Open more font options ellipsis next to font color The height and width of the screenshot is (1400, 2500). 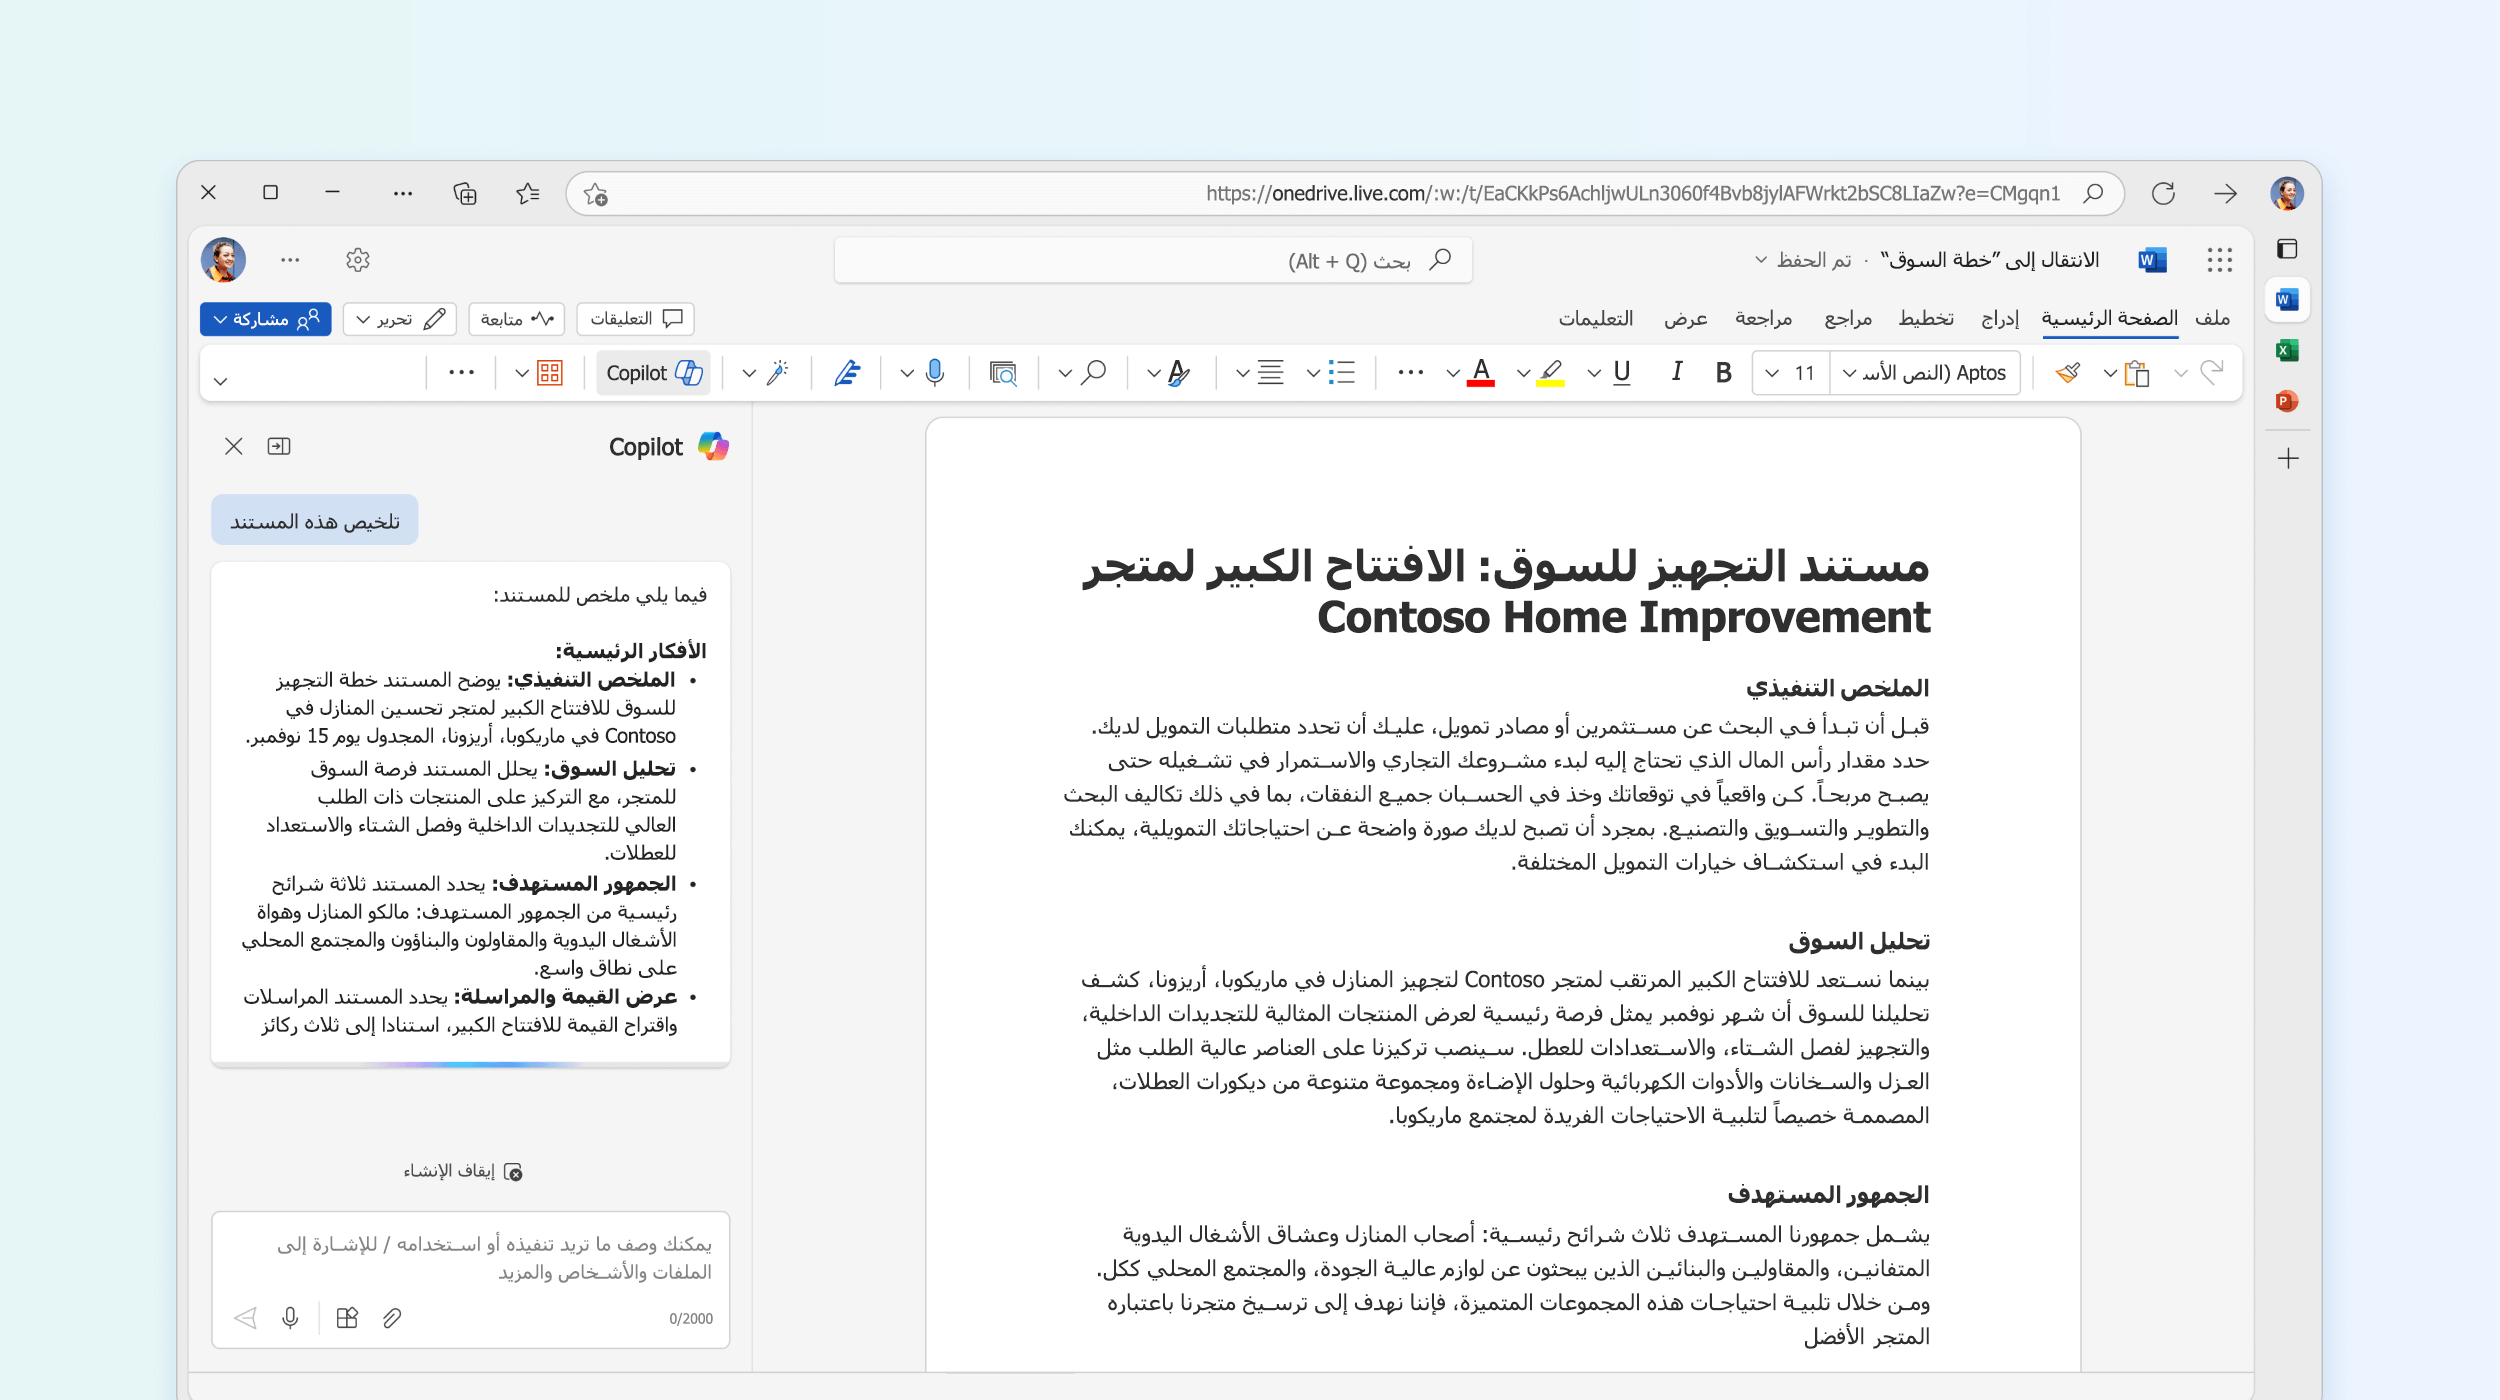pyautogui.click(x=1411, y=373)
